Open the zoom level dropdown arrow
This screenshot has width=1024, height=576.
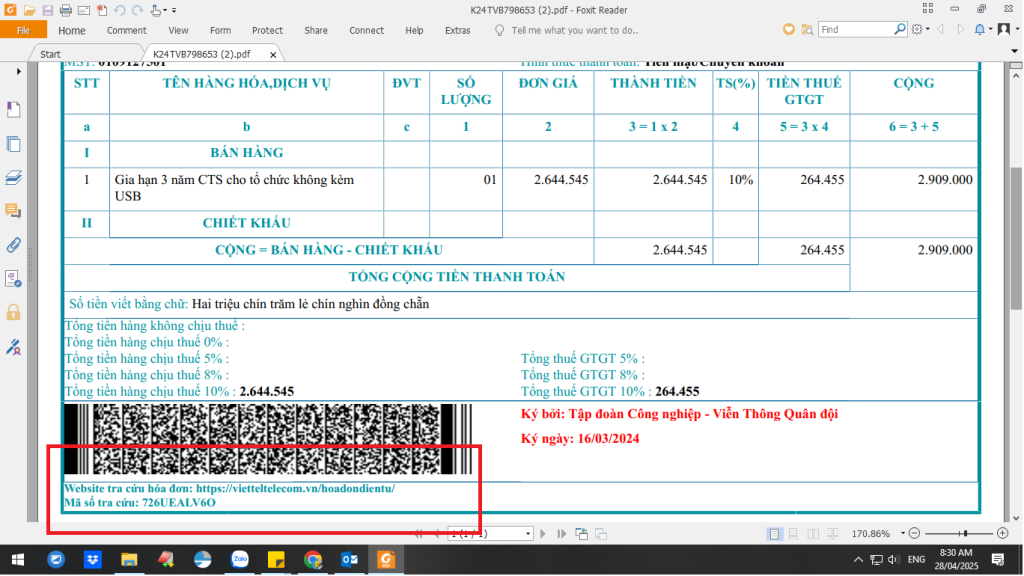[x=903, y=534]
